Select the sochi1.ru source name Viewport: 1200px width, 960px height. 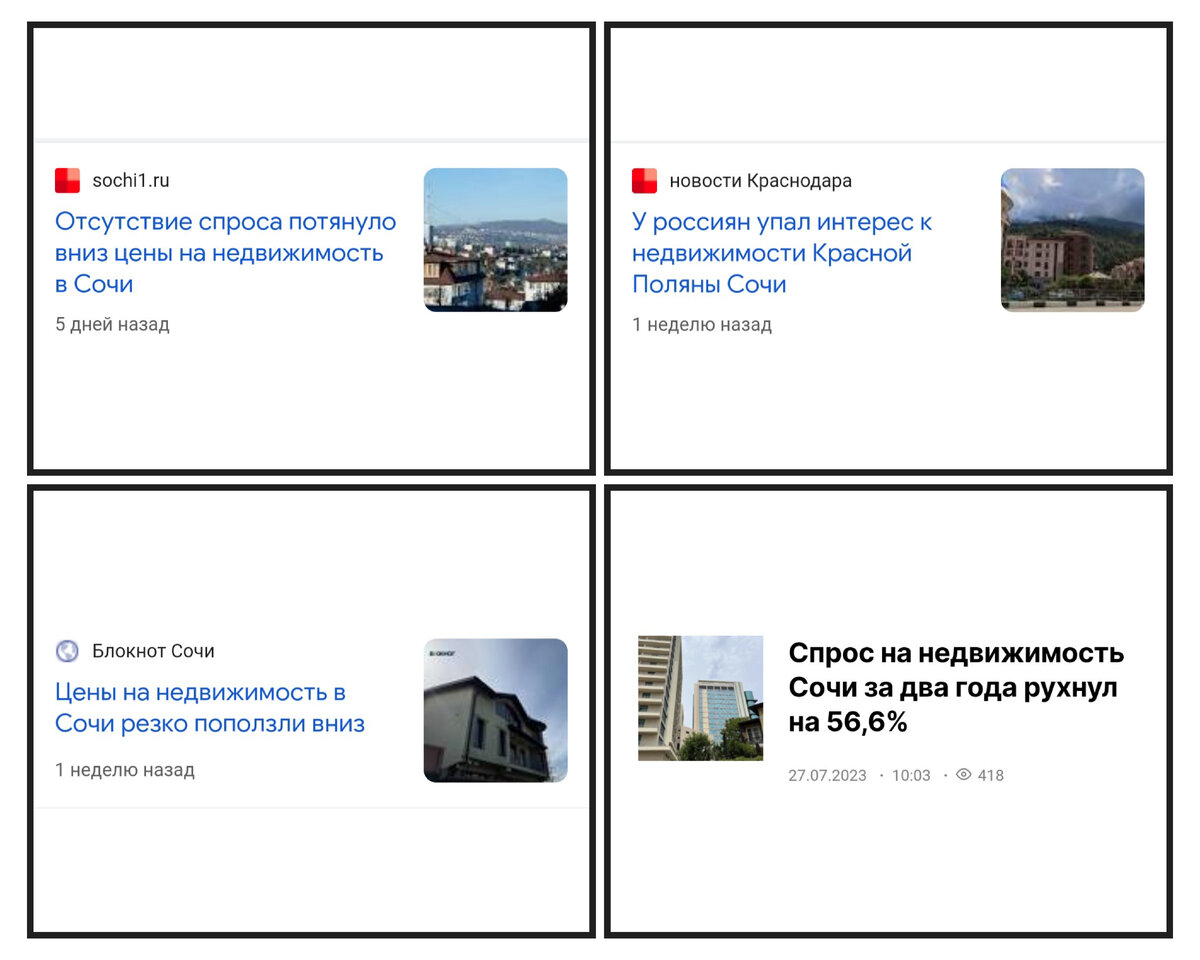tap(131, 181)
